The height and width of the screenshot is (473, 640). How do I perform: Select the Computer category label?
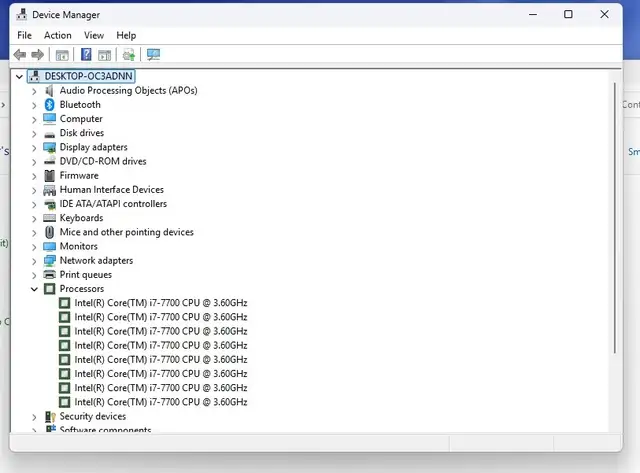[x=81, y=119]
